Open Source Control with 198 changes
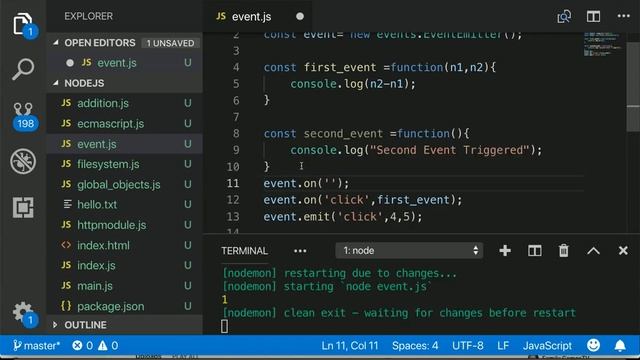 tap(24, 116)
